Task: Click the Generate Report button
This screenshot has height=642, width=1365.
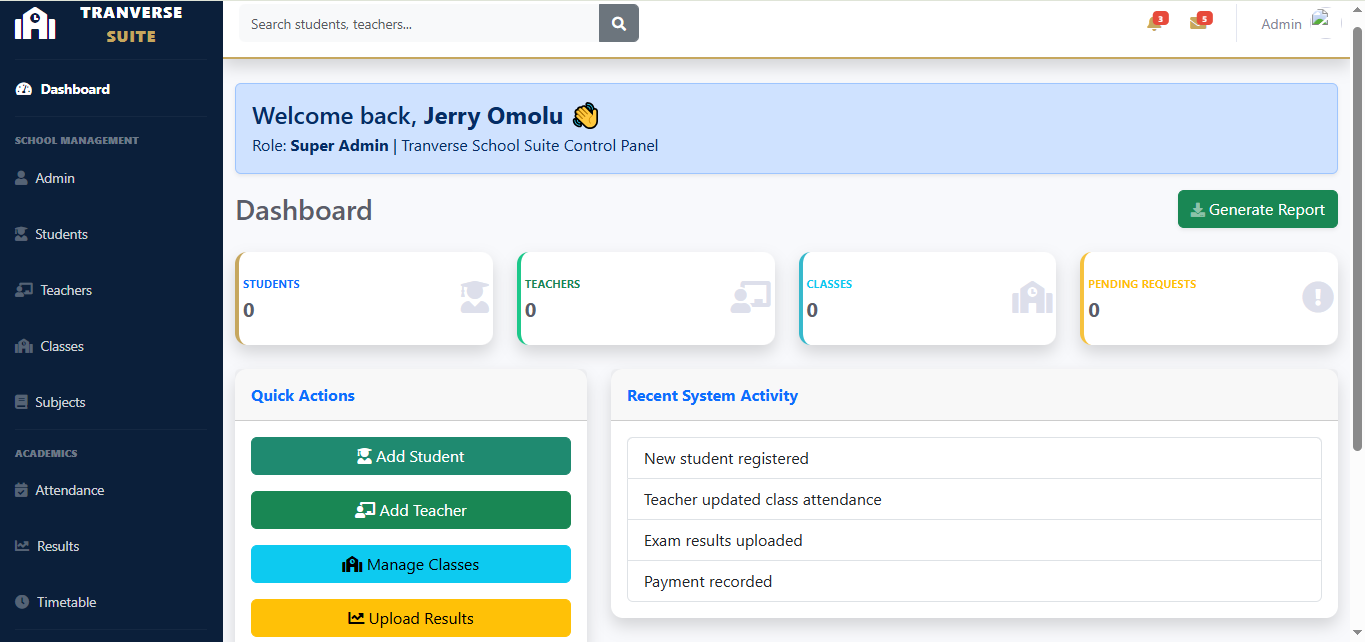Action: point(1257,209)
